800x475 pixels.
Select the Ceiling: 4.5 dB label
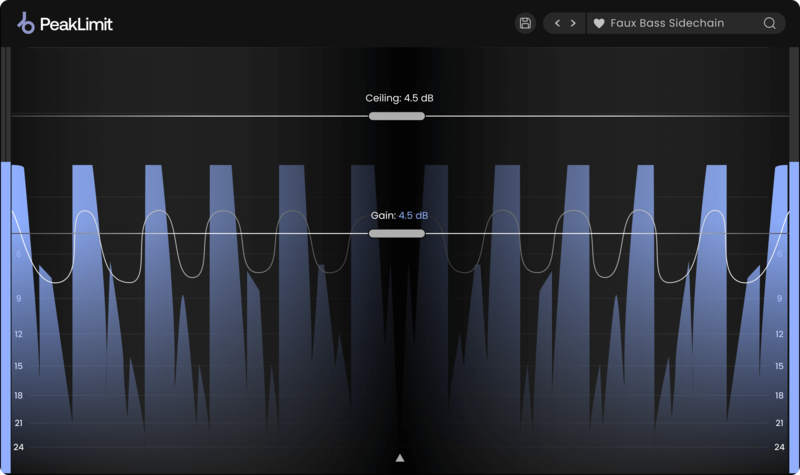pyautogui.click(x=399, y=98)
